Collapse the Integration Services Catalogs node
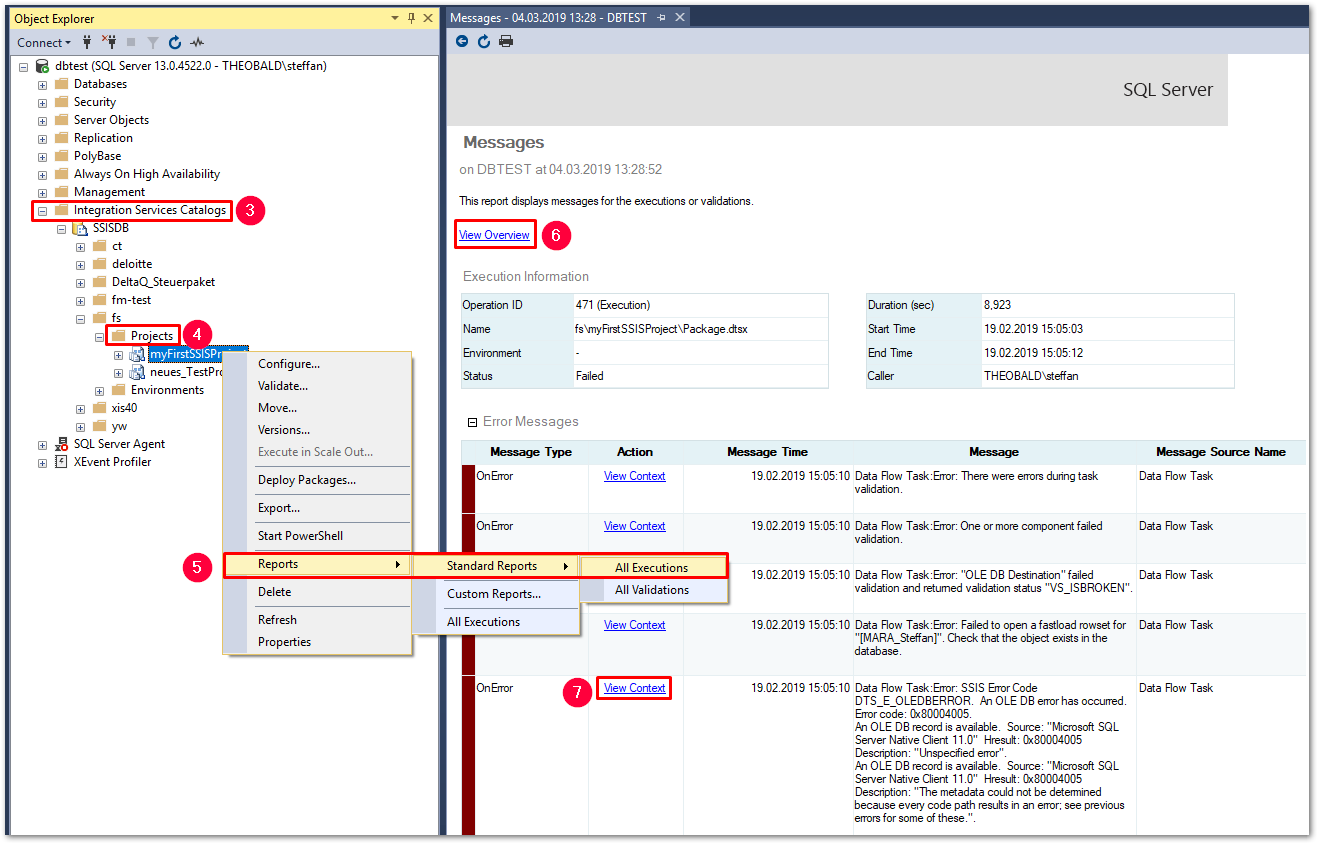The image size is (1317, 844). [42, 210]
